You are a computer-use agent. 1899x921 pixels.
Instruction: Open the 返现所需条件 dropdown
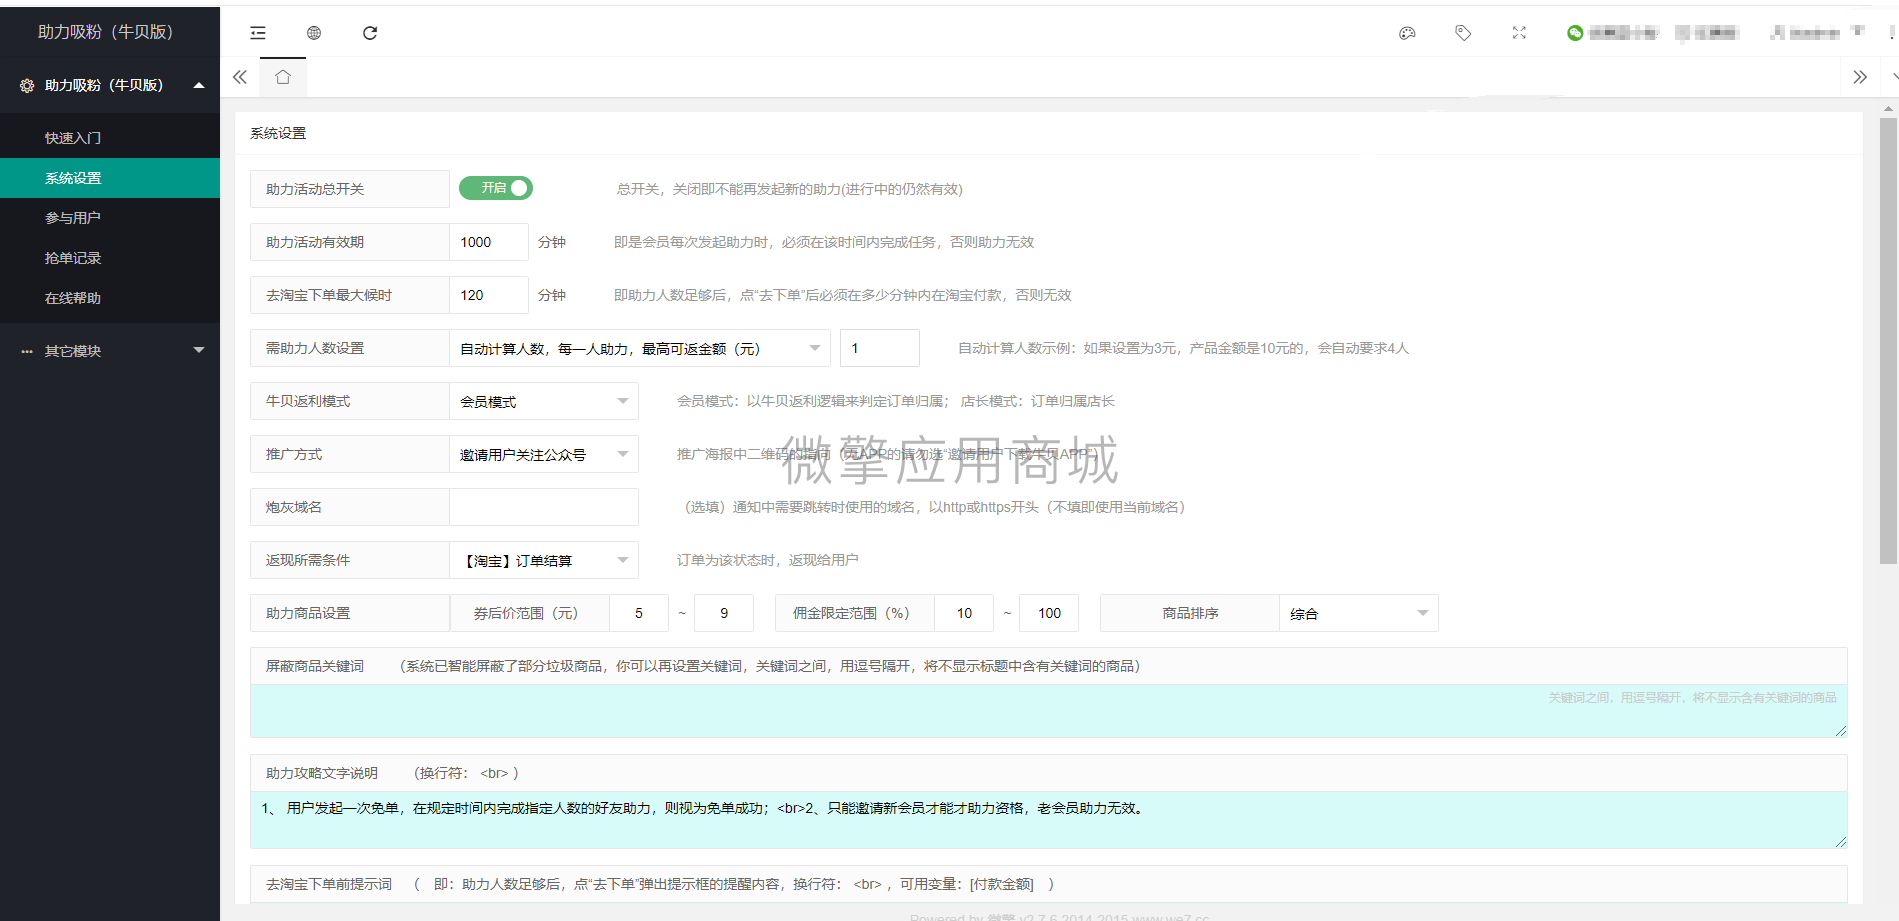(544, 560)
